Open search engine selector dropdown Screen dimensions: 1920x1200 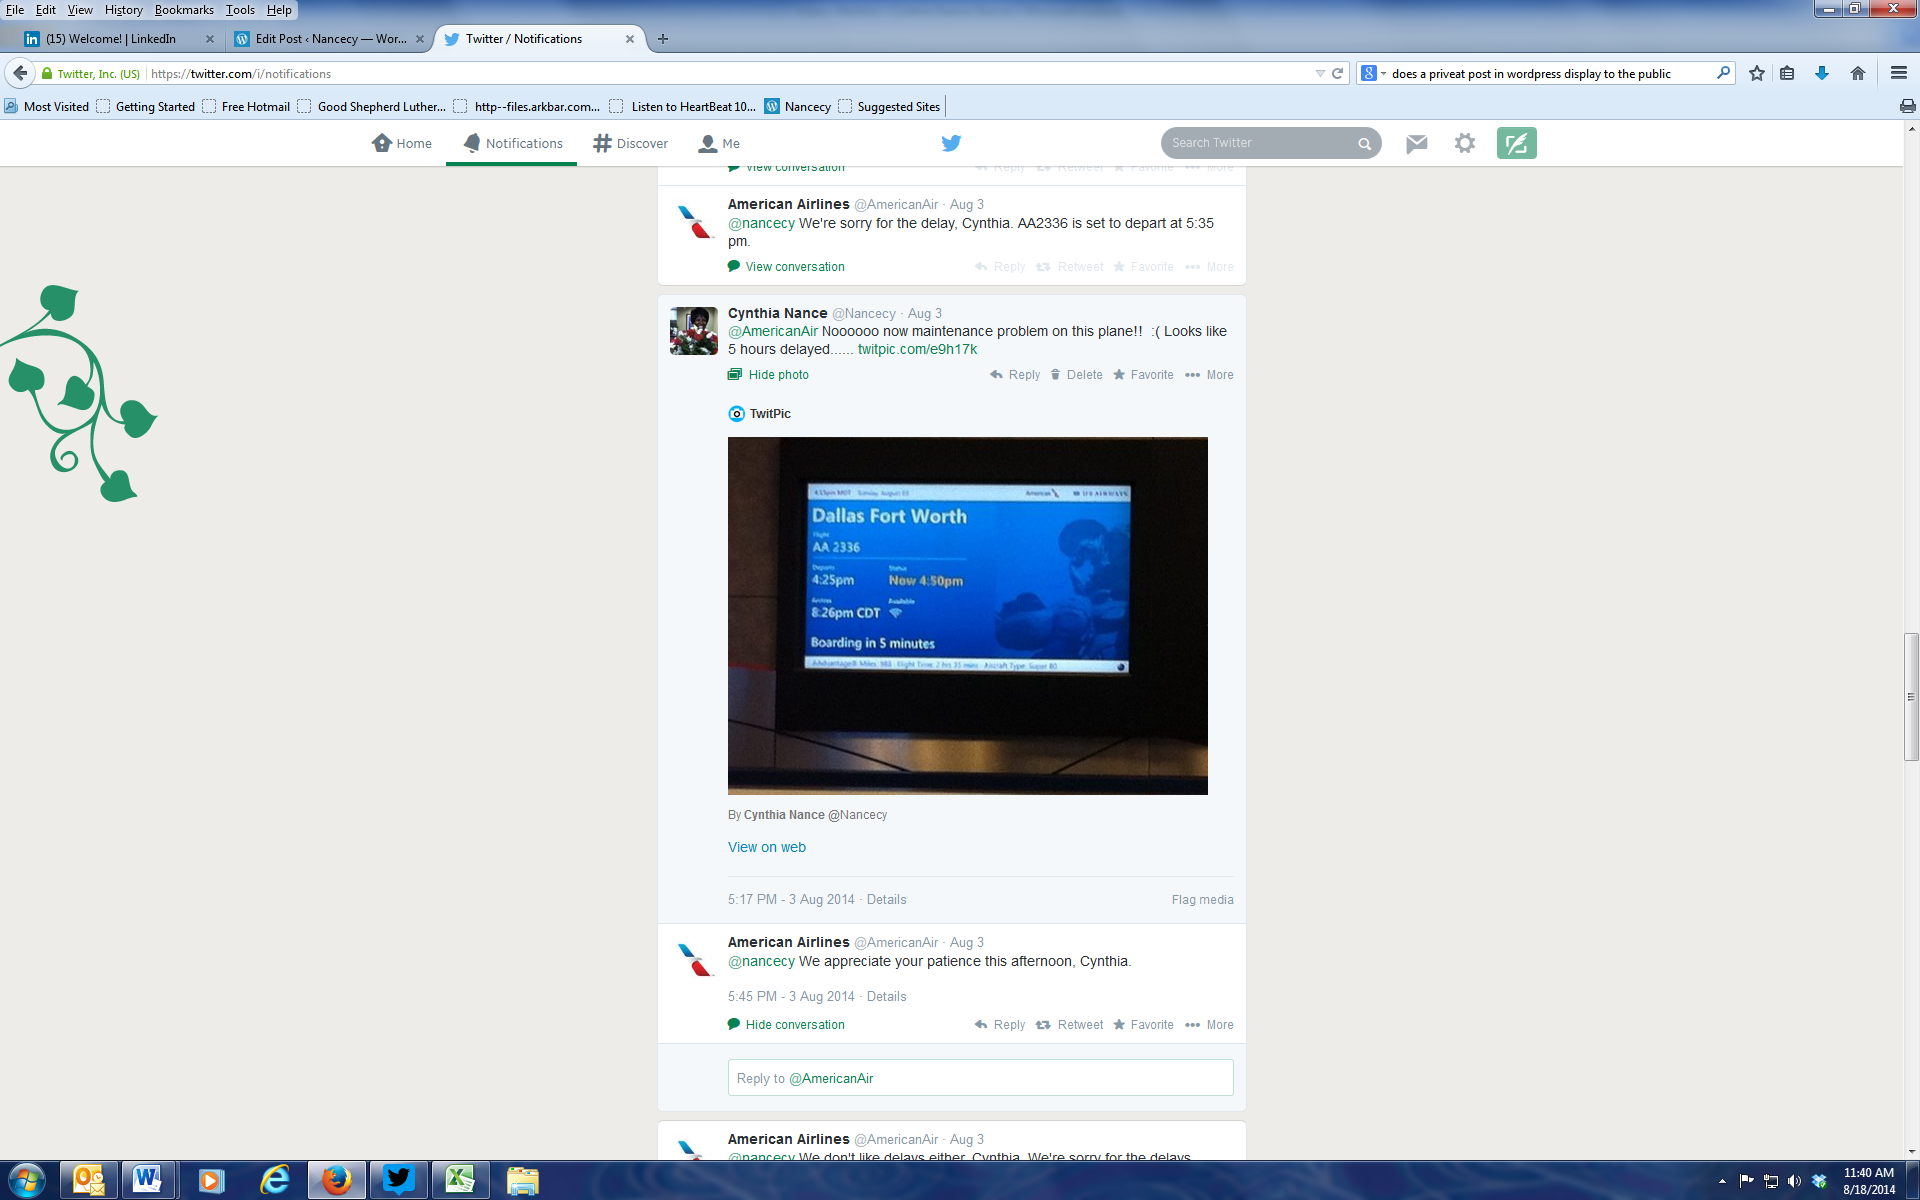(x=1373, y=73)
